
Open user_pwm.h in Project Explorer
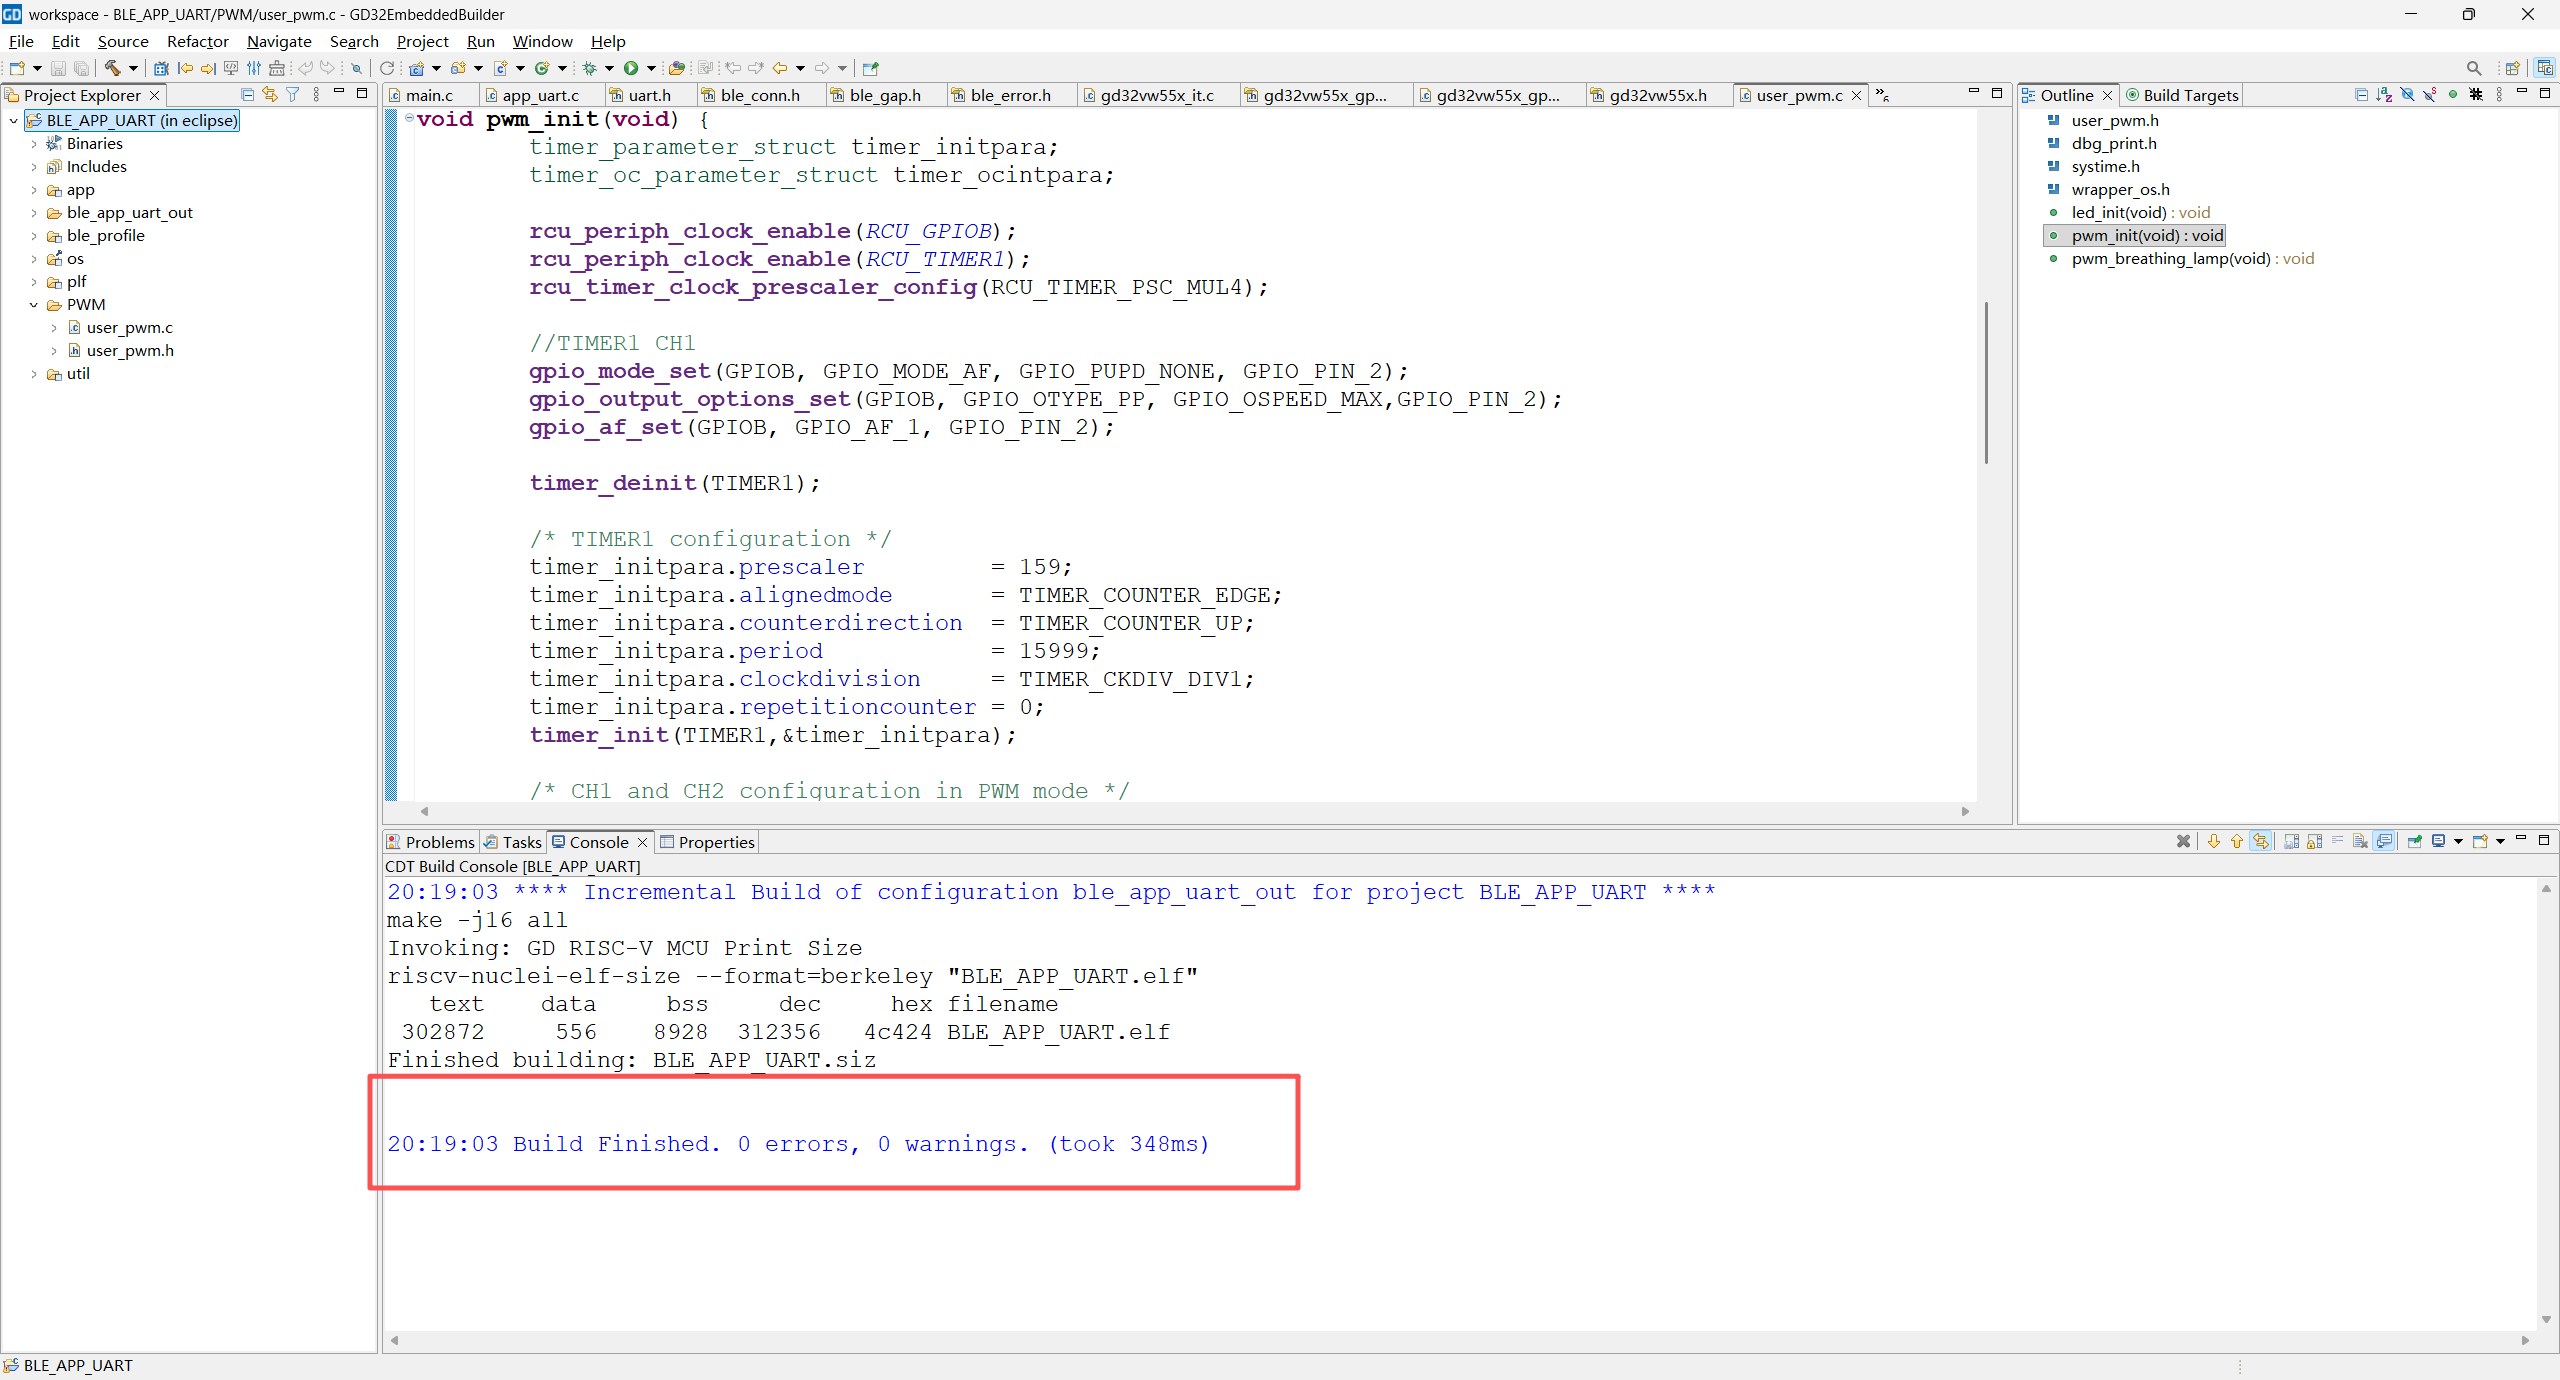130,351
